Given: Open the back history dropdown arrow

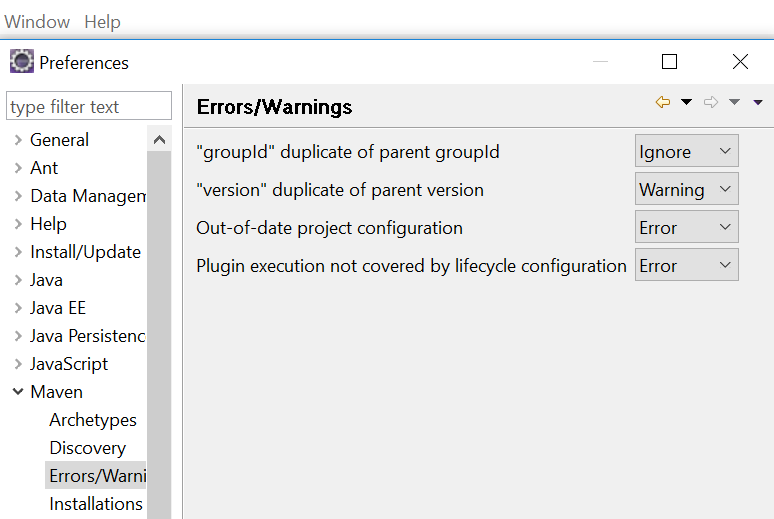Looking at the screenshot, I should [x=686, y=102].
